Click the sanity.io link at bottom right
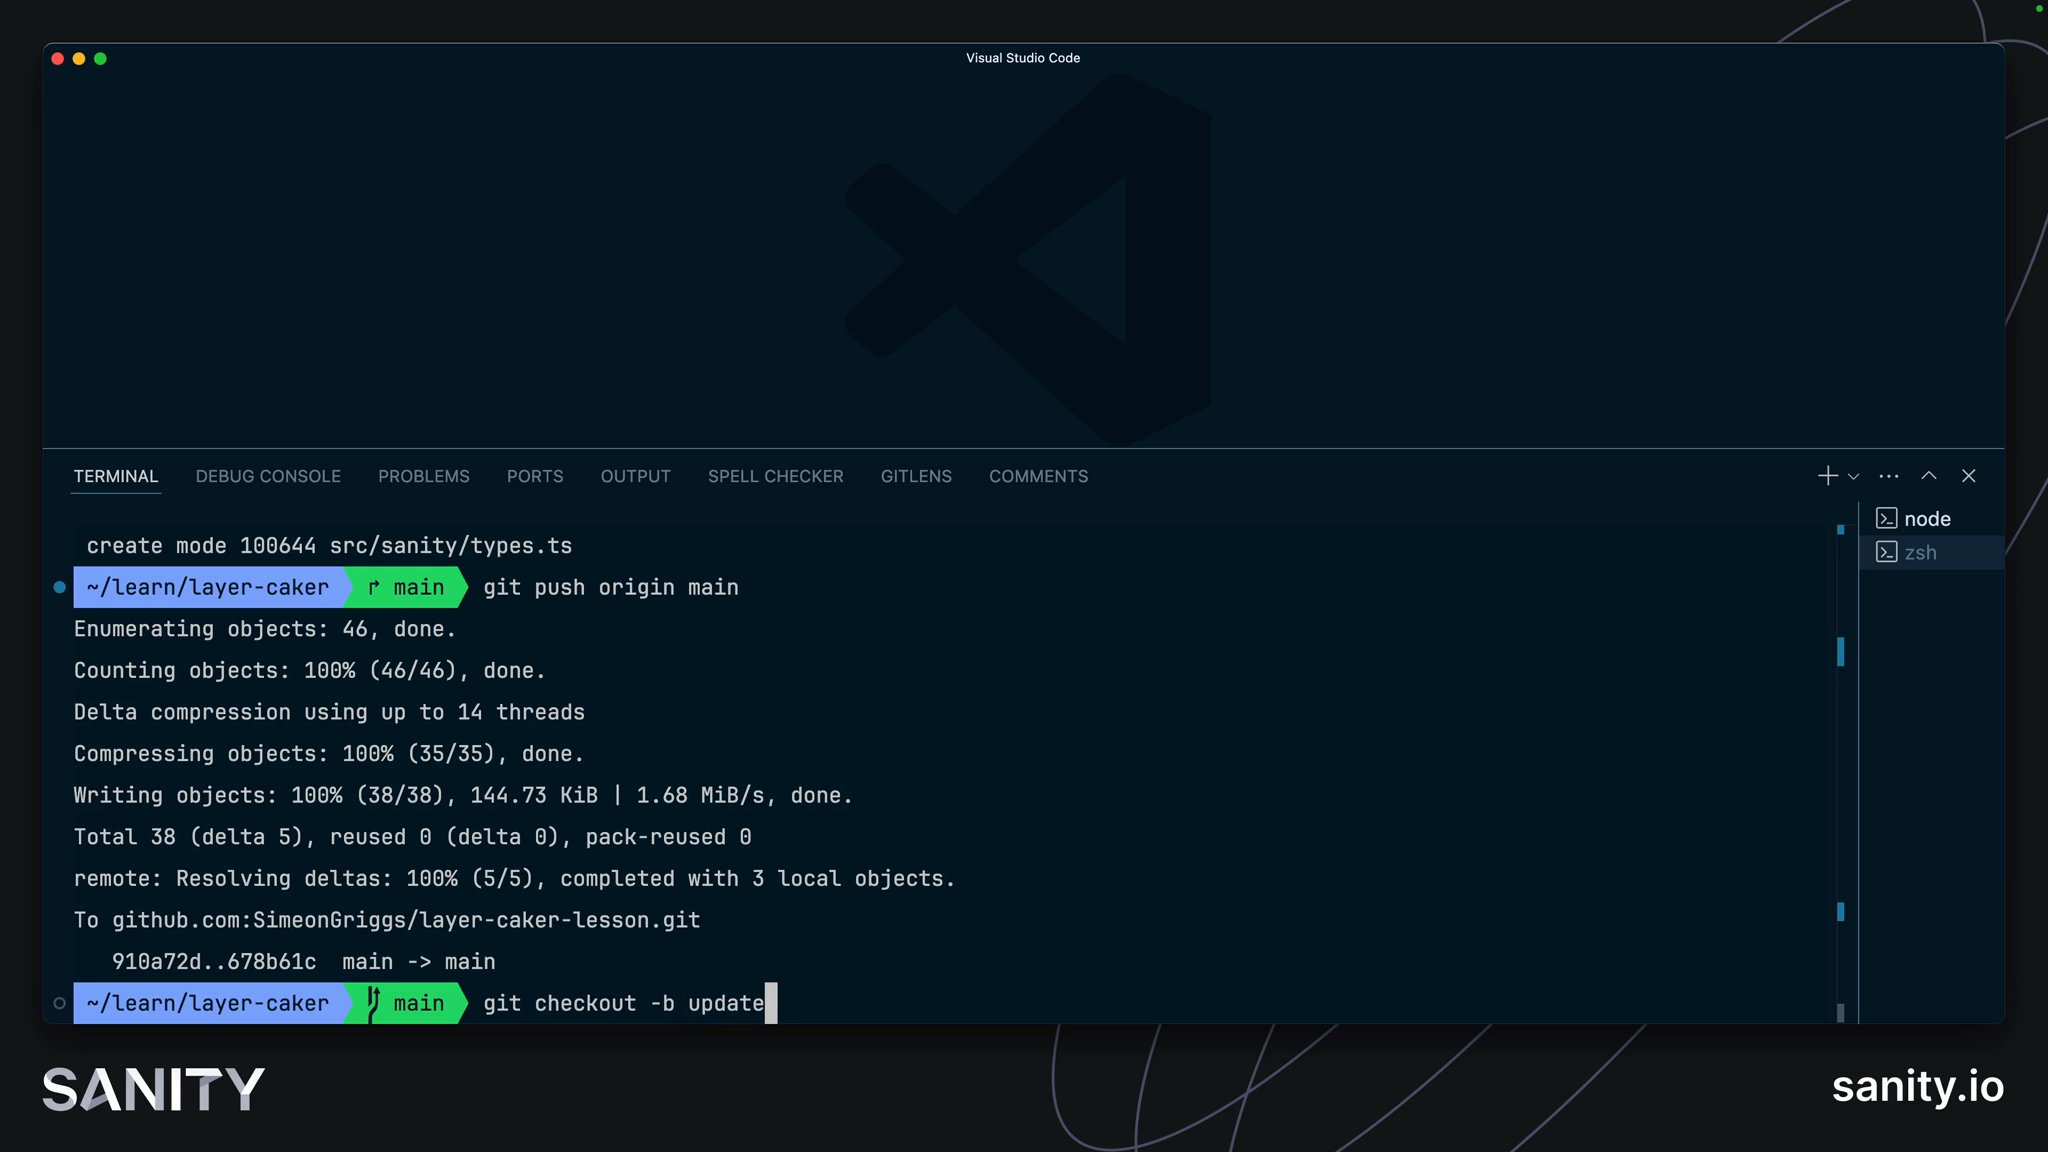Screen dimensions: 2048x1152 pos(1917,1087)
